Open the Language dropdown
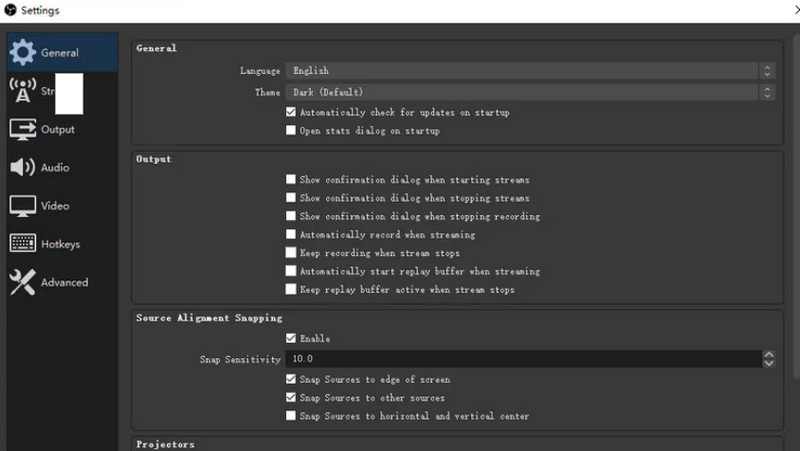Image resolution: width=800 pixels, height=451 pixels. (x=529, y=71)
